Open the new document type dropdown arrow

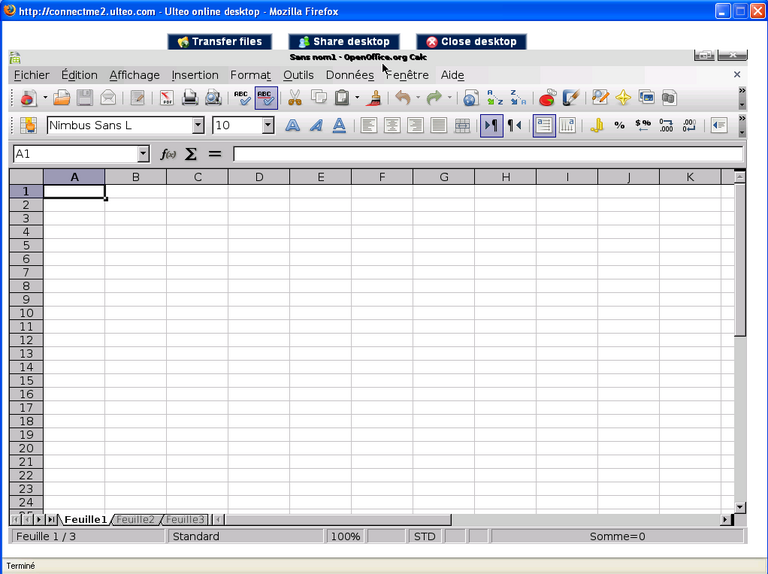point(45,97)
